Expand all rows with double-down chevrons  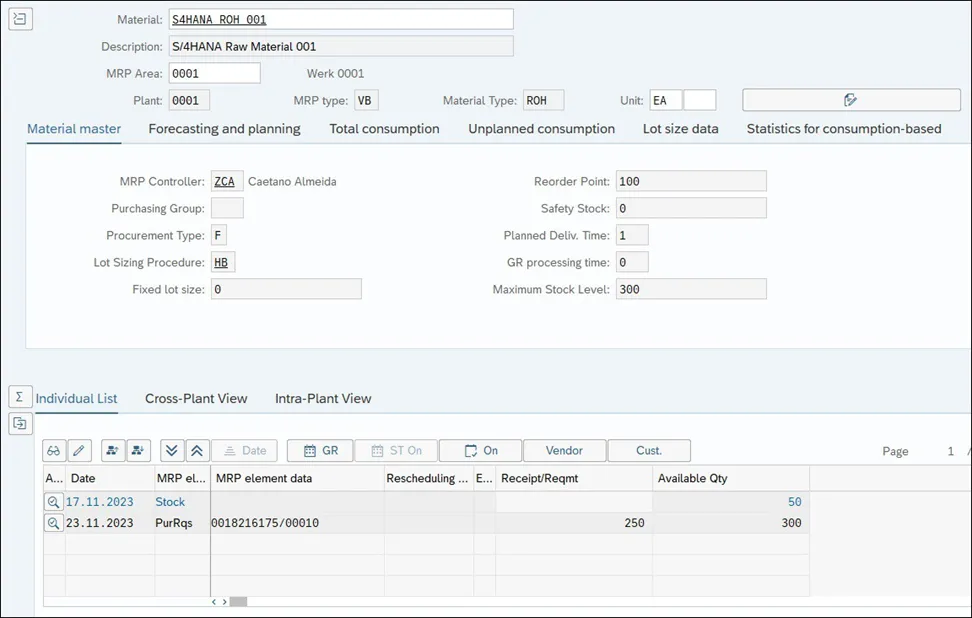tap(171, 451)
